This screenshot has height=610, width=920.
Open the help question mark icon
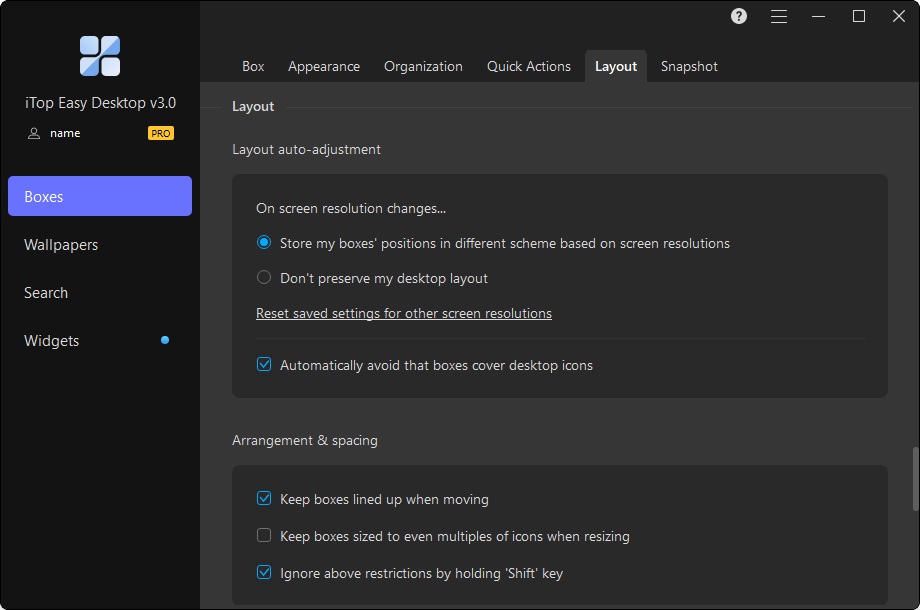click(739, 16)
